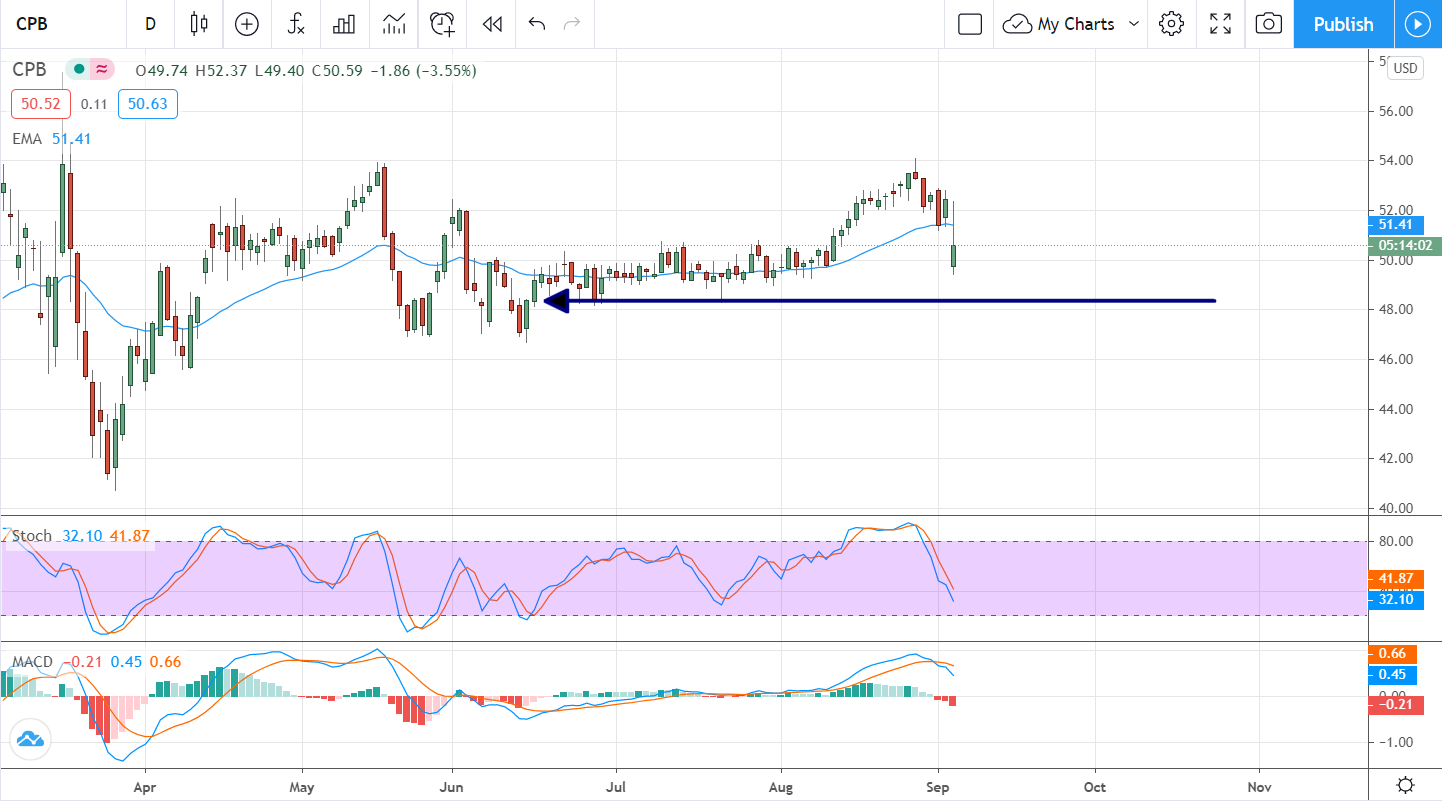The height and width of the screenshot is (801, 1442).
Task: Click the play icon next to Publish
Action: coord(1417,24)
